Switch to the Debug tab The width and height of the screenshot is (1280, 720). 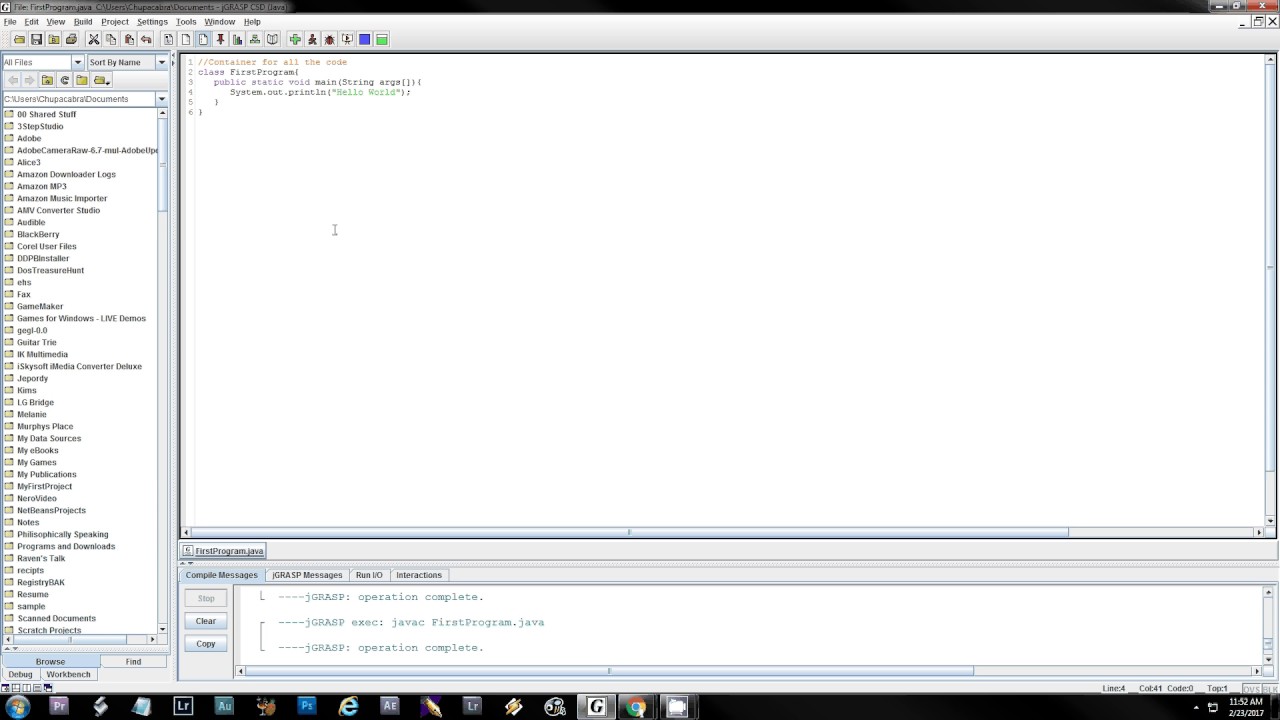pyautogui.click(x=20, y=674)
